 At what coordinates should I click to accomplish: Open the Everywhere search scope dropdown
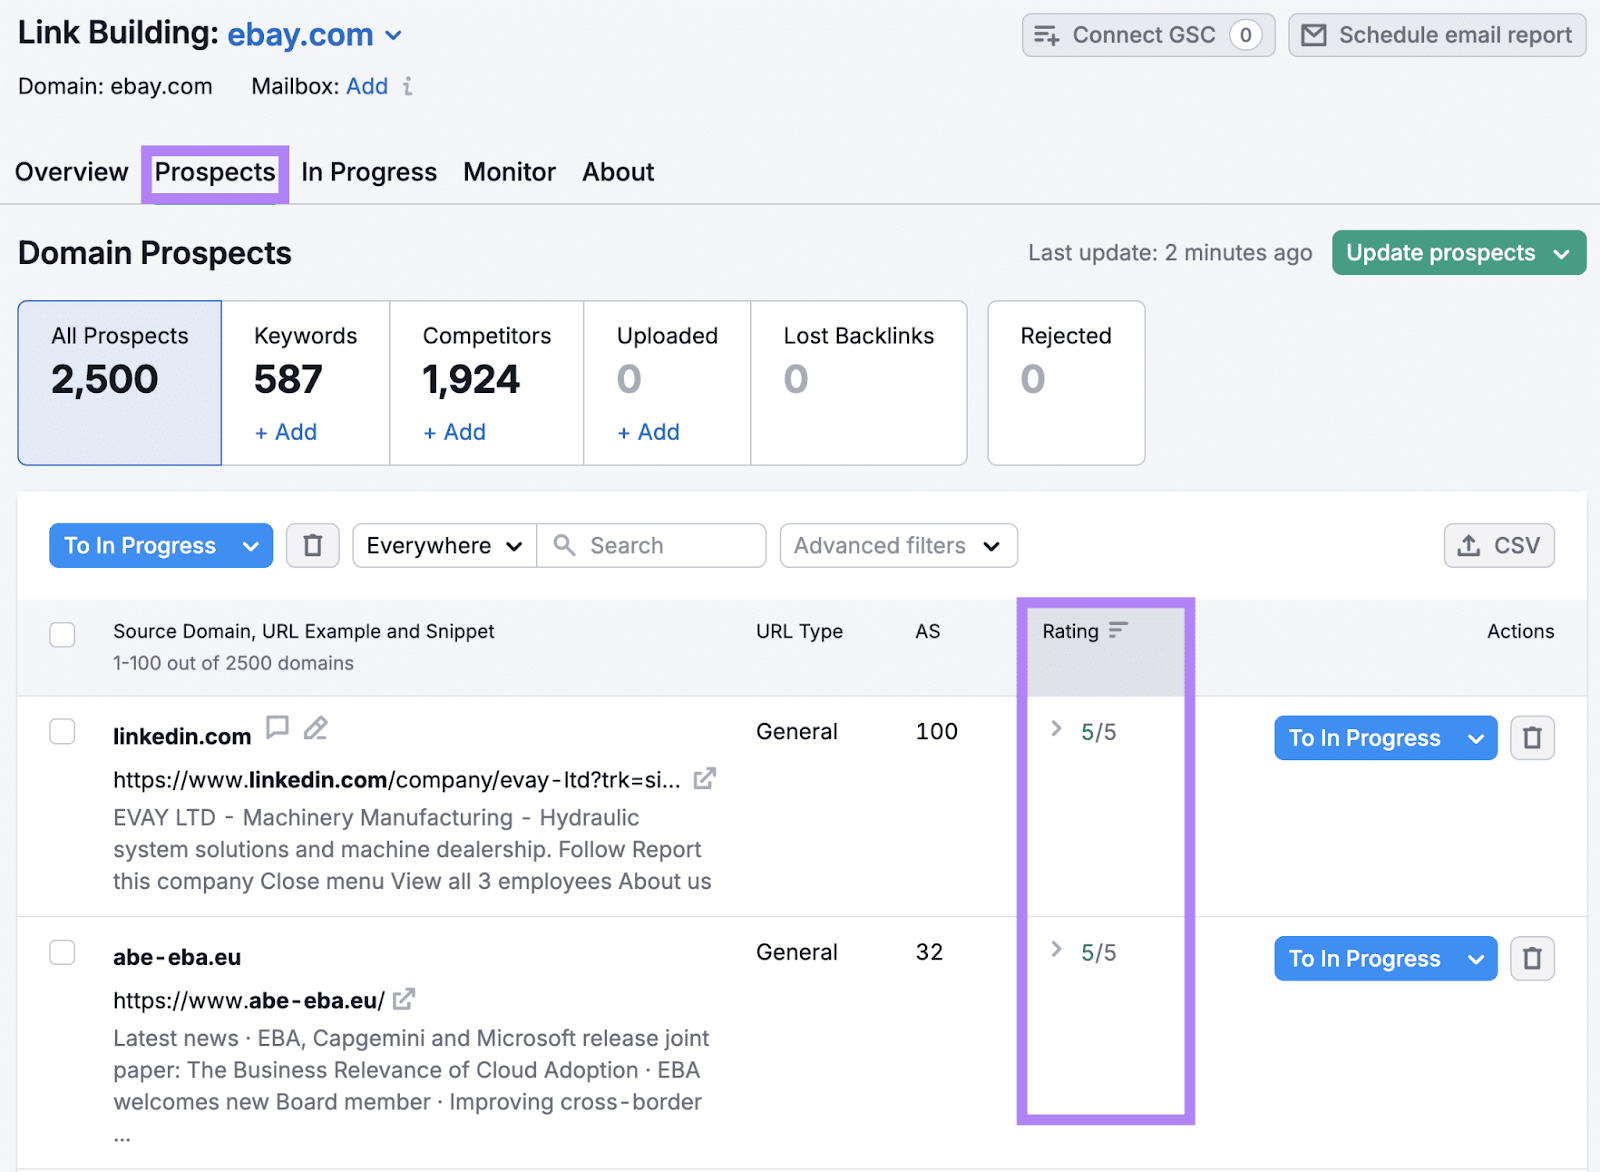(444, 546)
